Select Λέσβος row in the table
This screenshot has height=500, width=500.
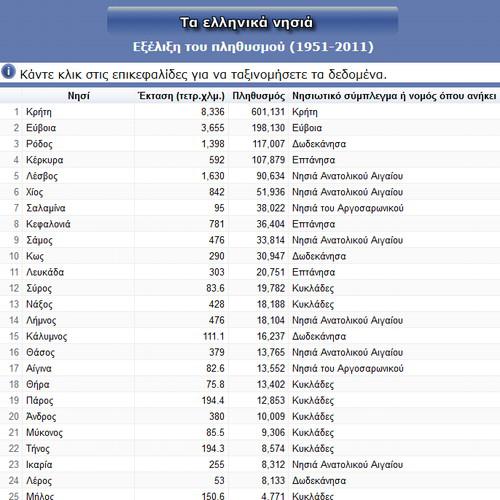pyautogui.click(x=250, y=176)
